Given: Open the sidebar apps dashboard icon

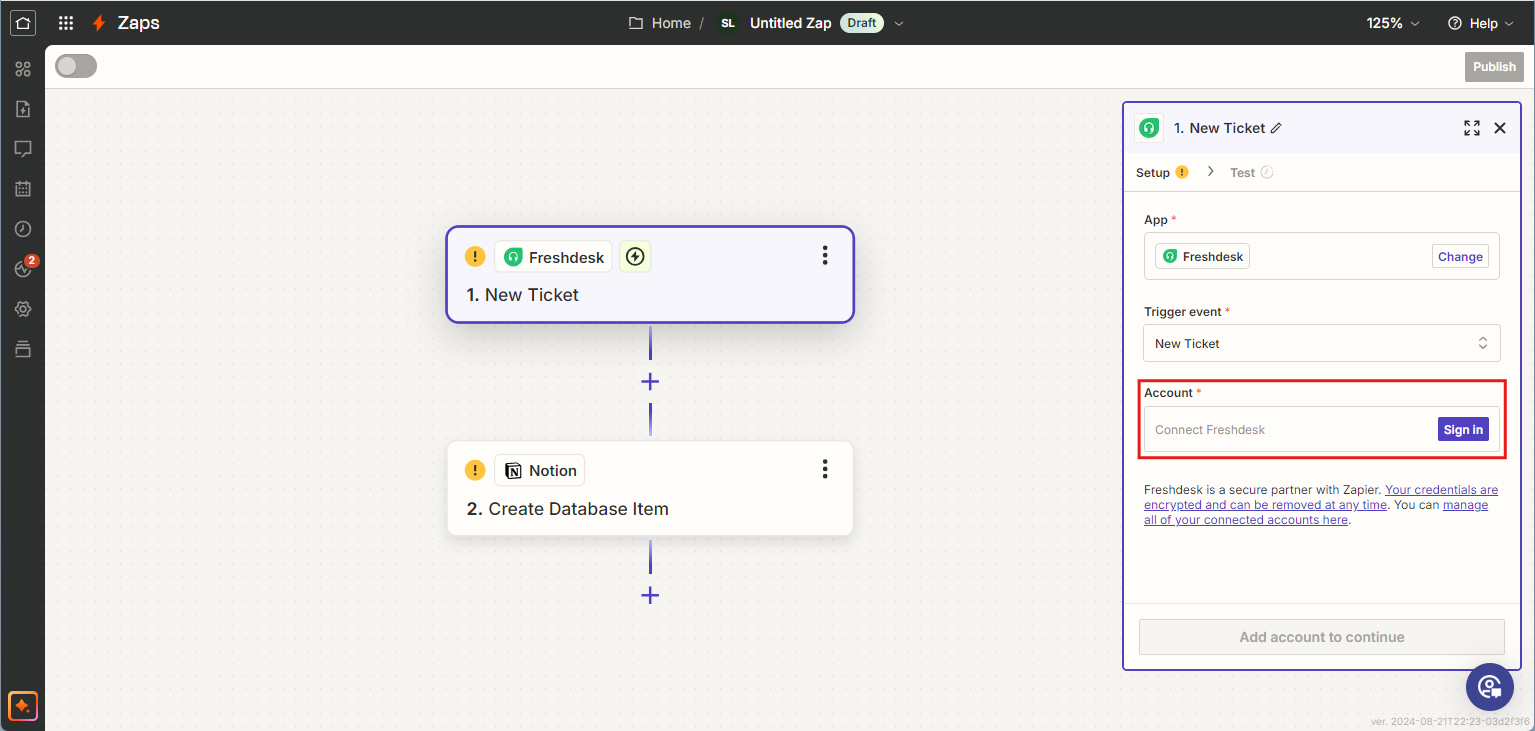Looking at the screenshot, I should 23,69.
